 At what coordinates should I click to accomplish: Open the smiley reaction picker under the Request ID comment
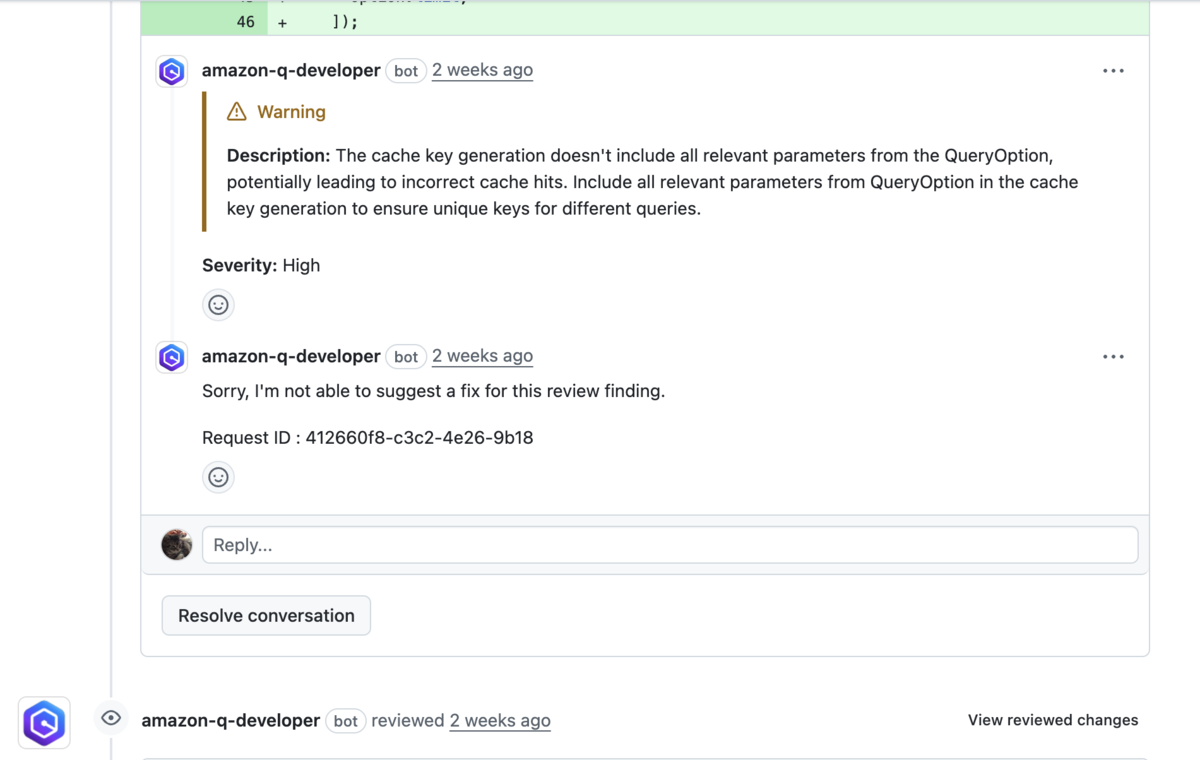(218, 477)
